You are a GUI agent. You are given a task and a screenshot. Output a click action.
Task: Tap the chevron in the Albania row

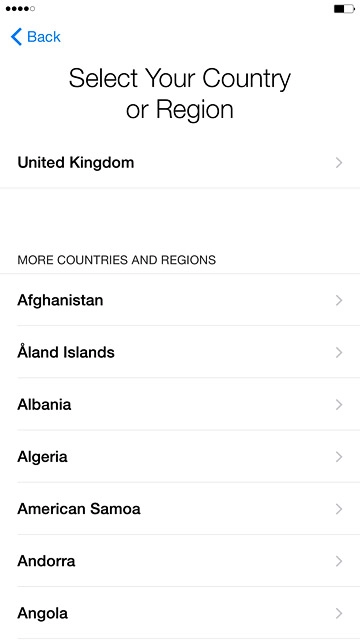(339, 404)
